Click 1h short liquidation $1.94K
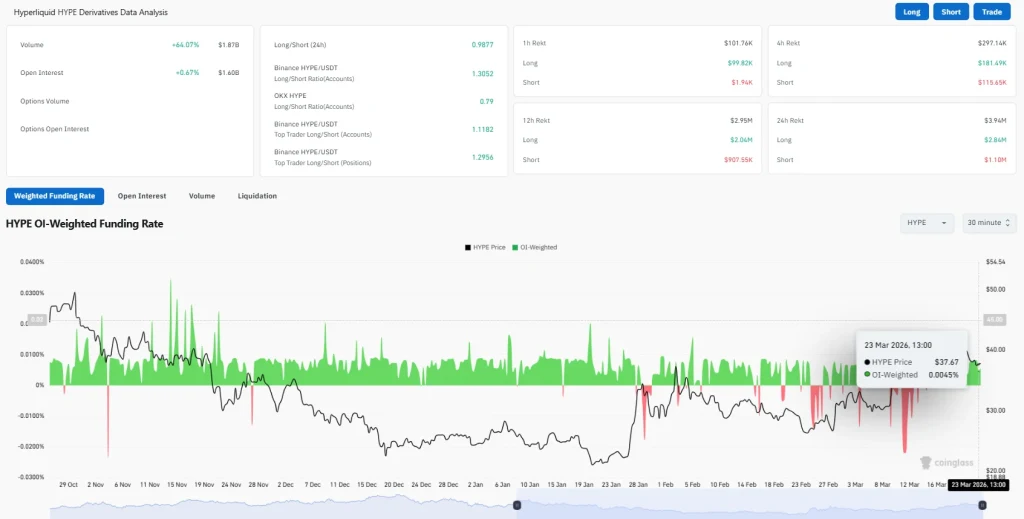Image resolution: width=1024 pixels, height=519 pixels. point(742,82)
